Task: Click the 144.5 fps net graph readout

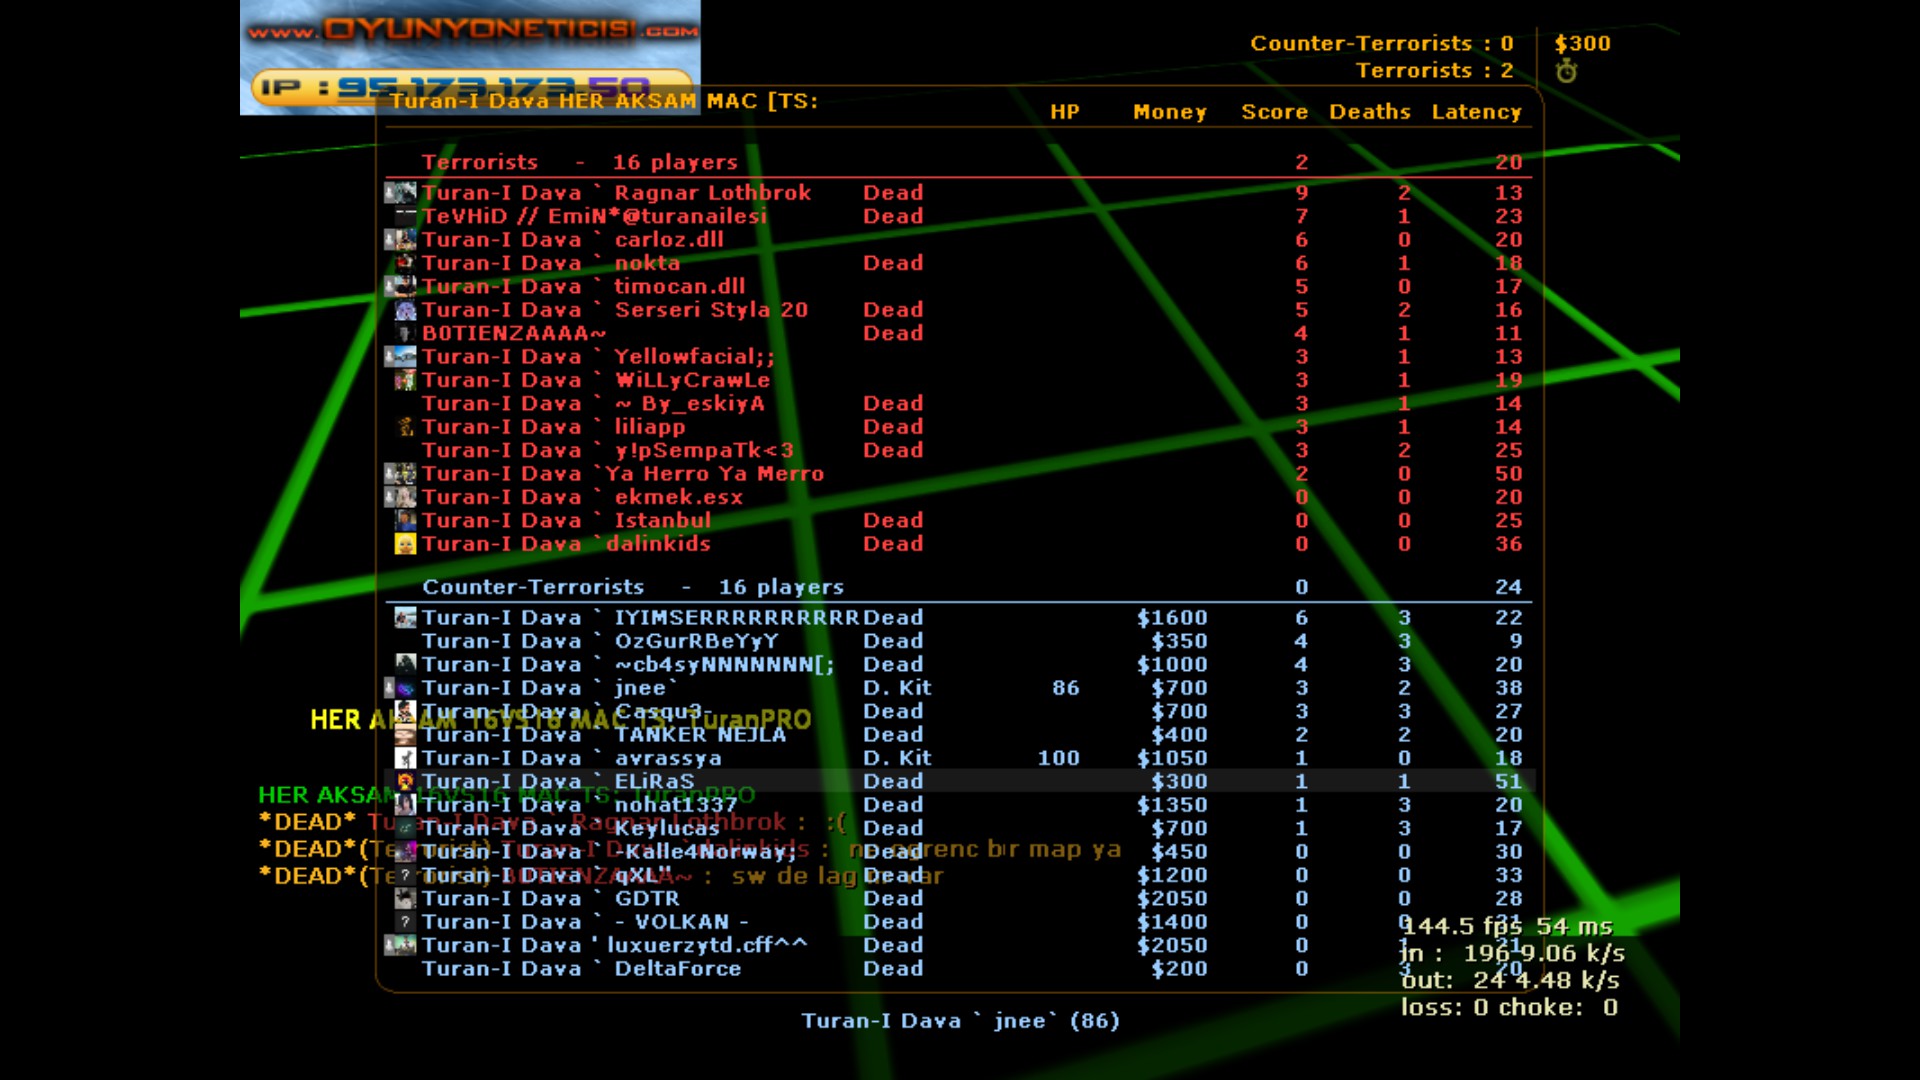Action: (x=1507, y=926)
